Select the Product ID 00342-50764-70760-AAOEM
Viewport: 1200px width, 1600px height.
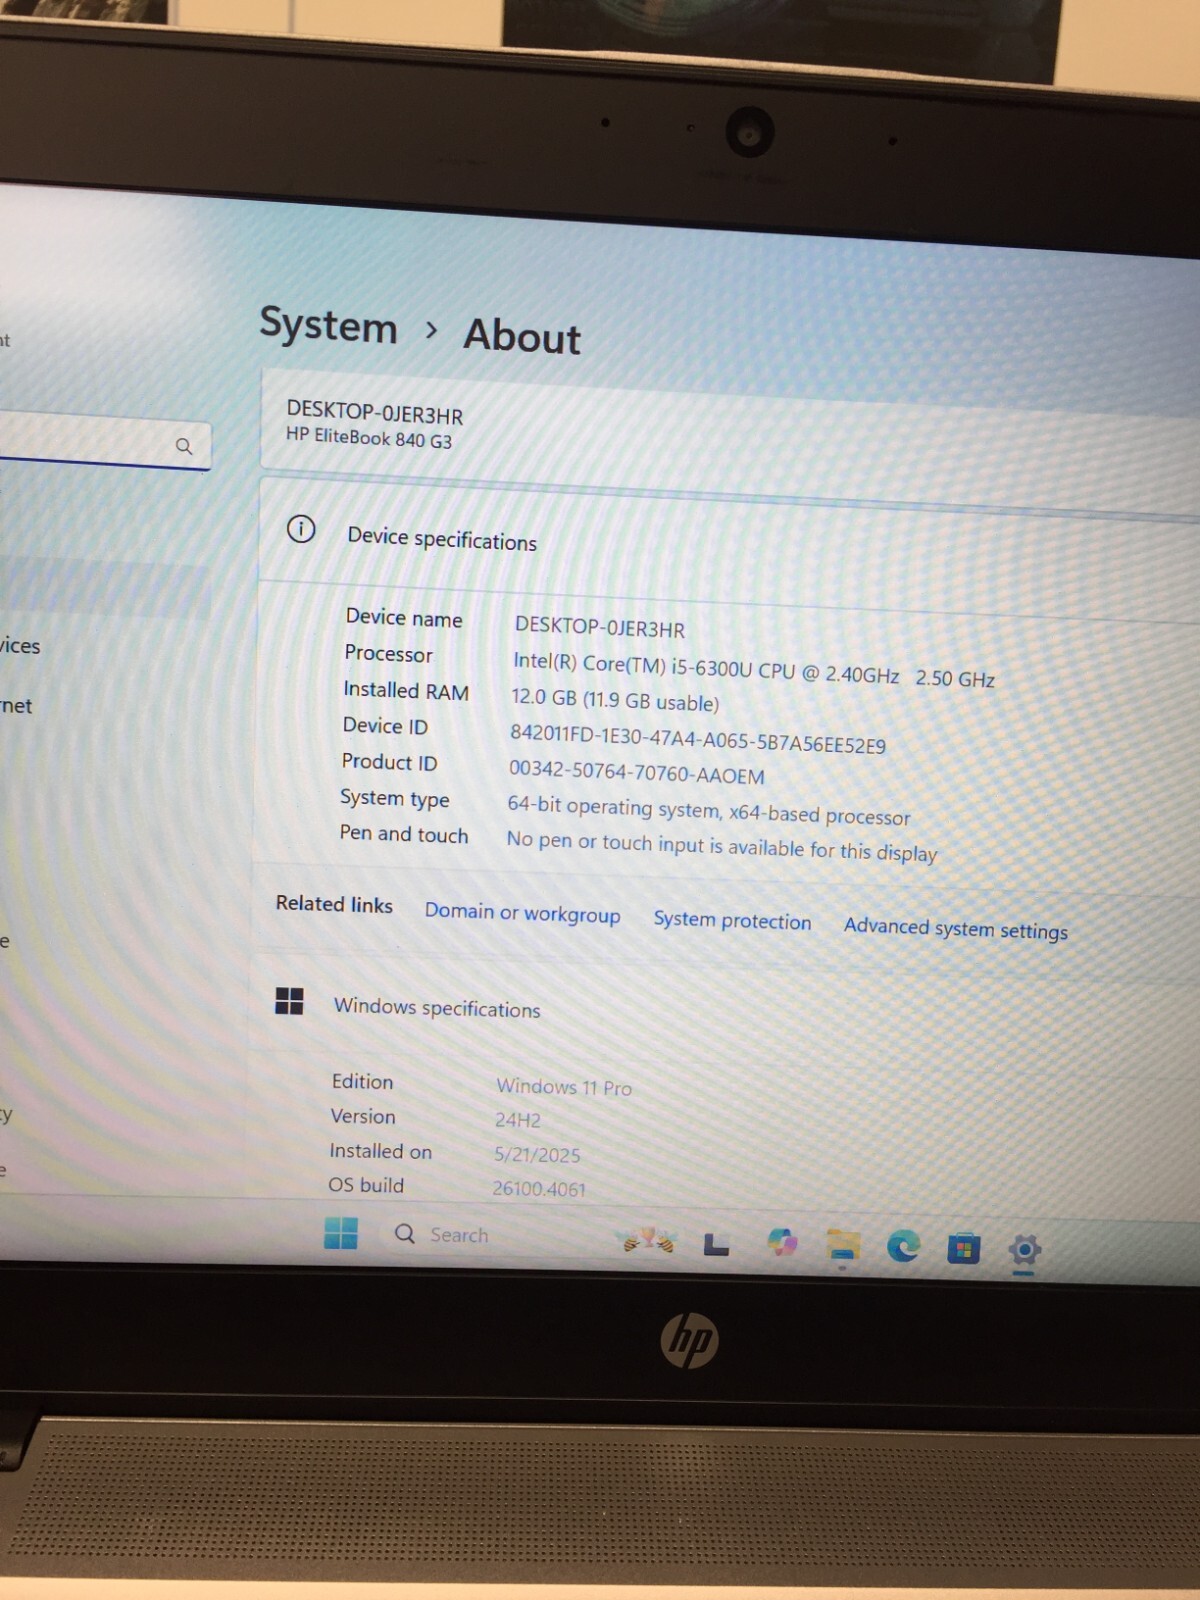[636, 771]
